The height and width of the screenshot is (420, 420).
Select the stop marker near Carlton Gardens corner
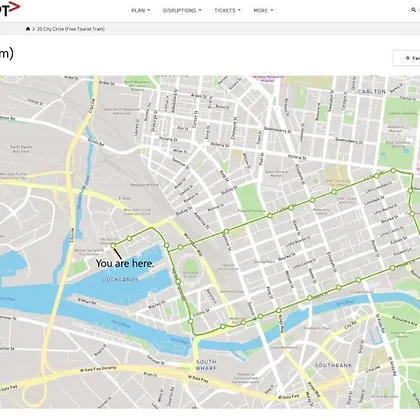tap(393, 170)
